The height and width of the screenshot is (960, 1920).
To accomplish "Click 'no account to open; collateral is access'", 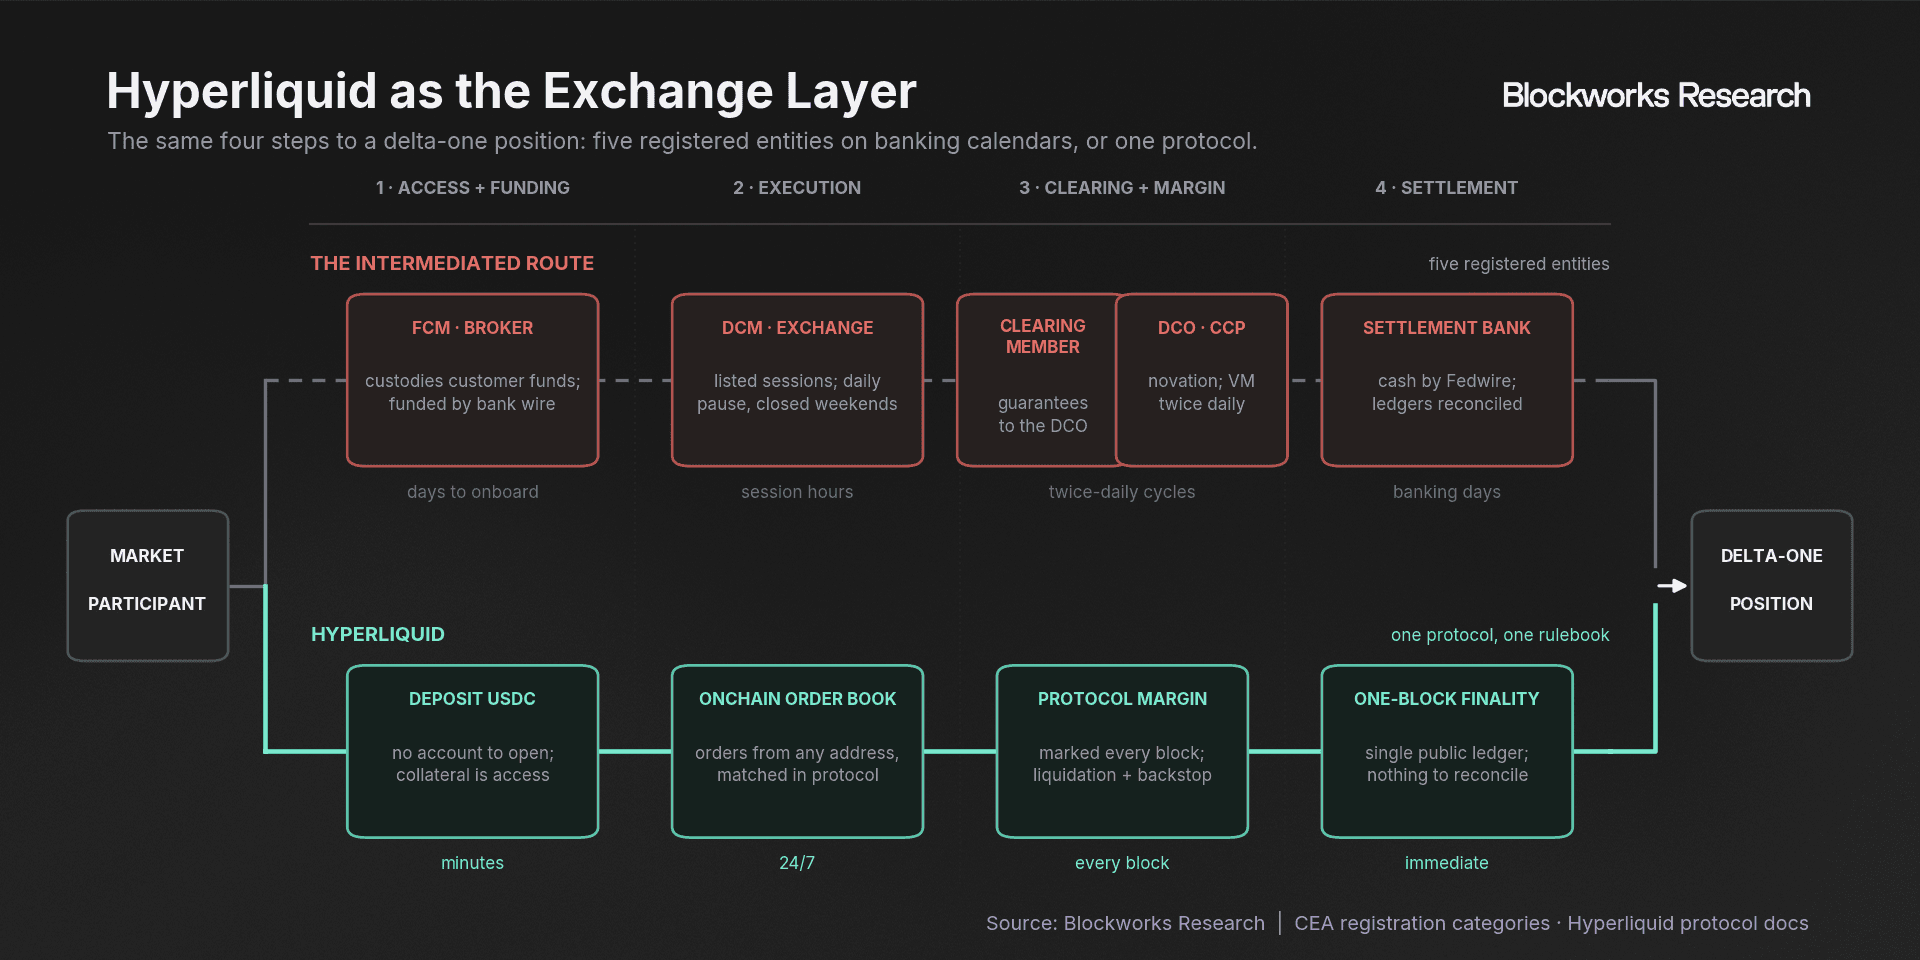I will (472, 764).
